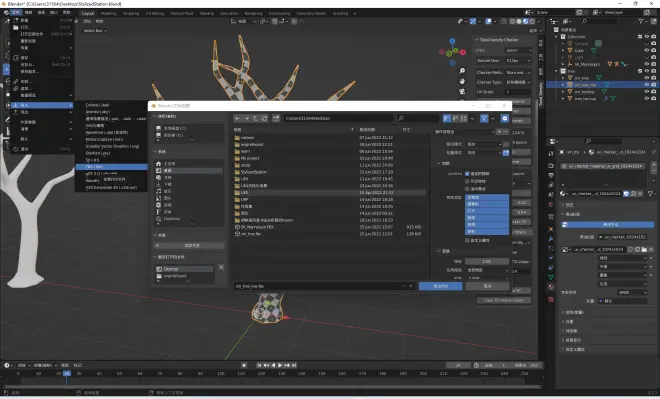Select the sm_tree.fbx file in list
Viewport: 660px width, 399px height.
tap(251, 234)
